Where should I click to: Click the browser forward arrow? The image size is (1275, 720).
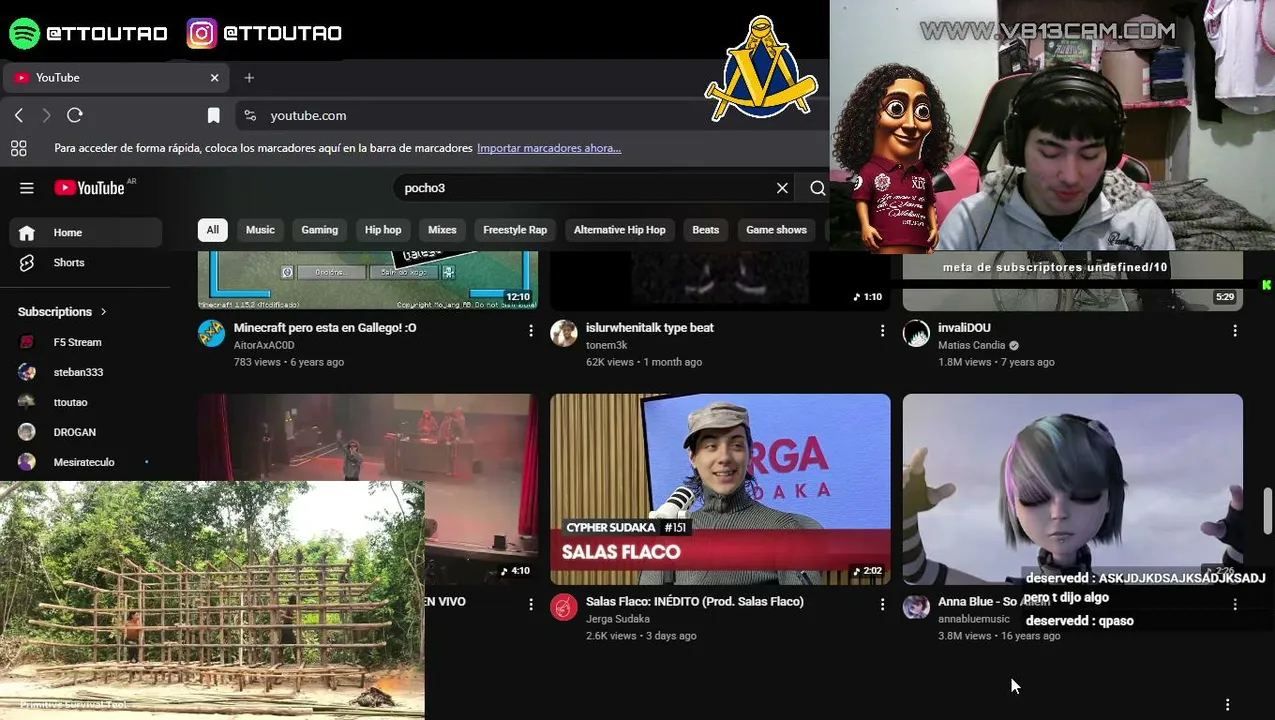[x=46, y=116]
